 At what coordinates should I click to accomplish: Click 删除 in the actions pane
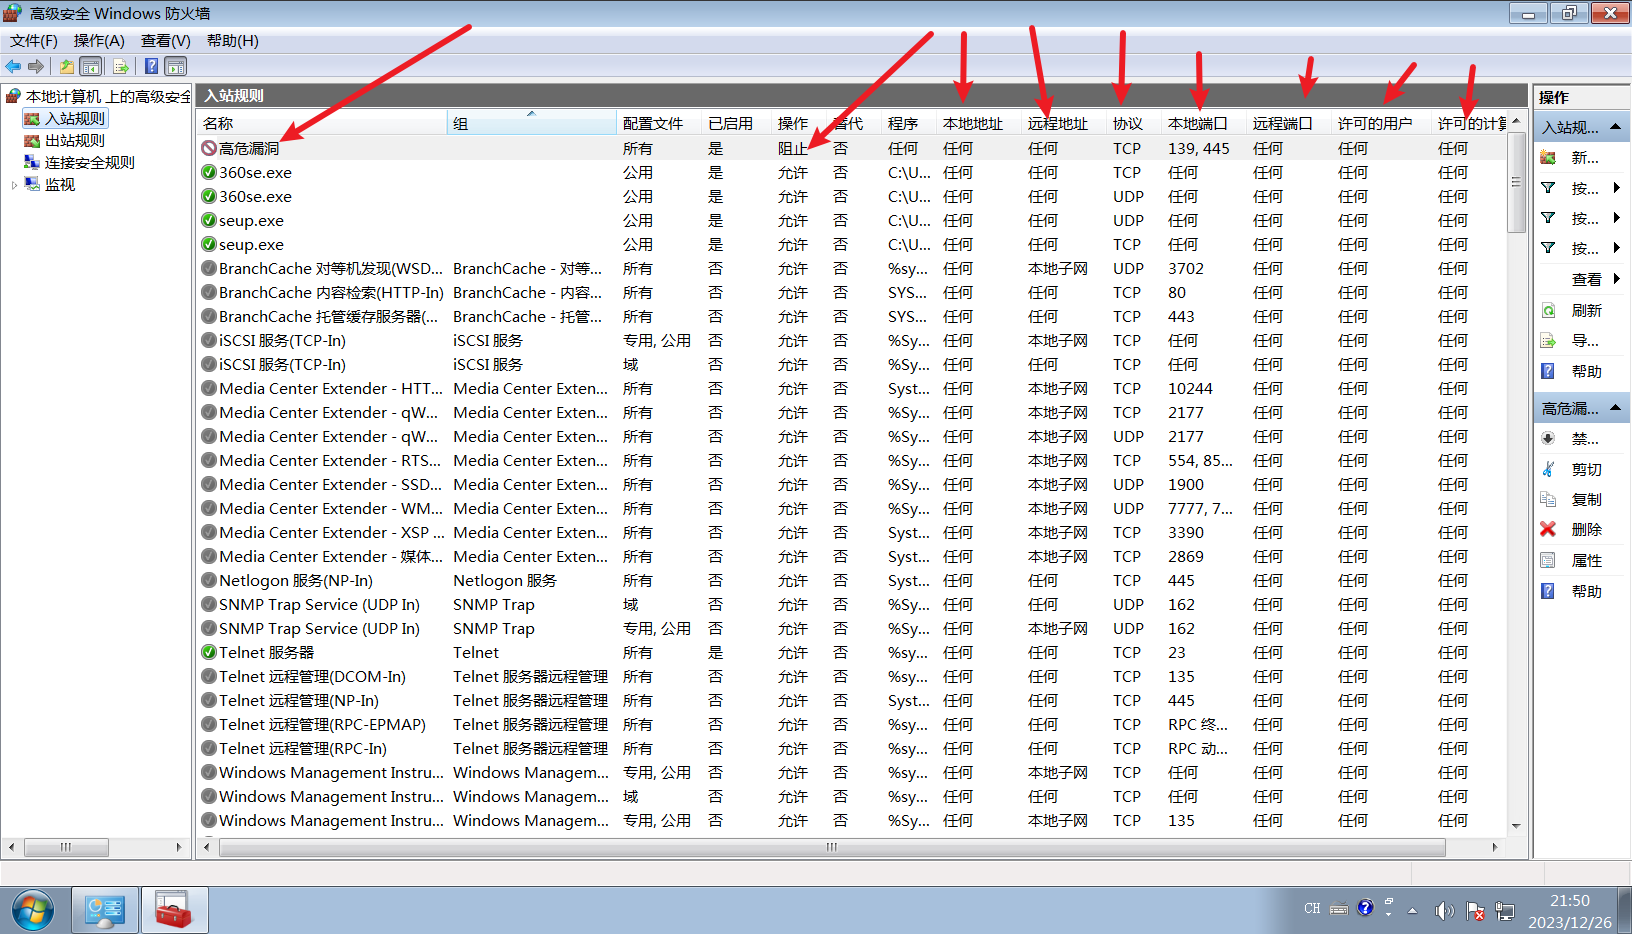[1586, 529]
